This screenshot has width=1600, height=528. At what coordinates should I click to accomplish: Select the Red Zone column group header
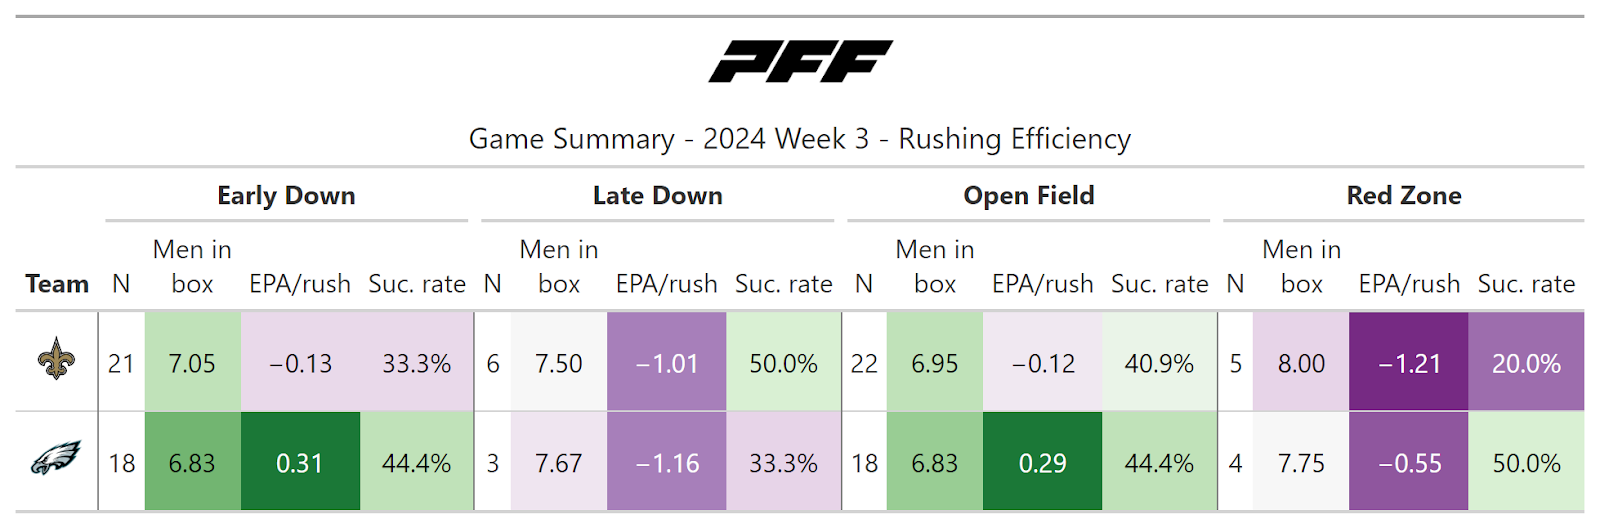[1403, 196]
